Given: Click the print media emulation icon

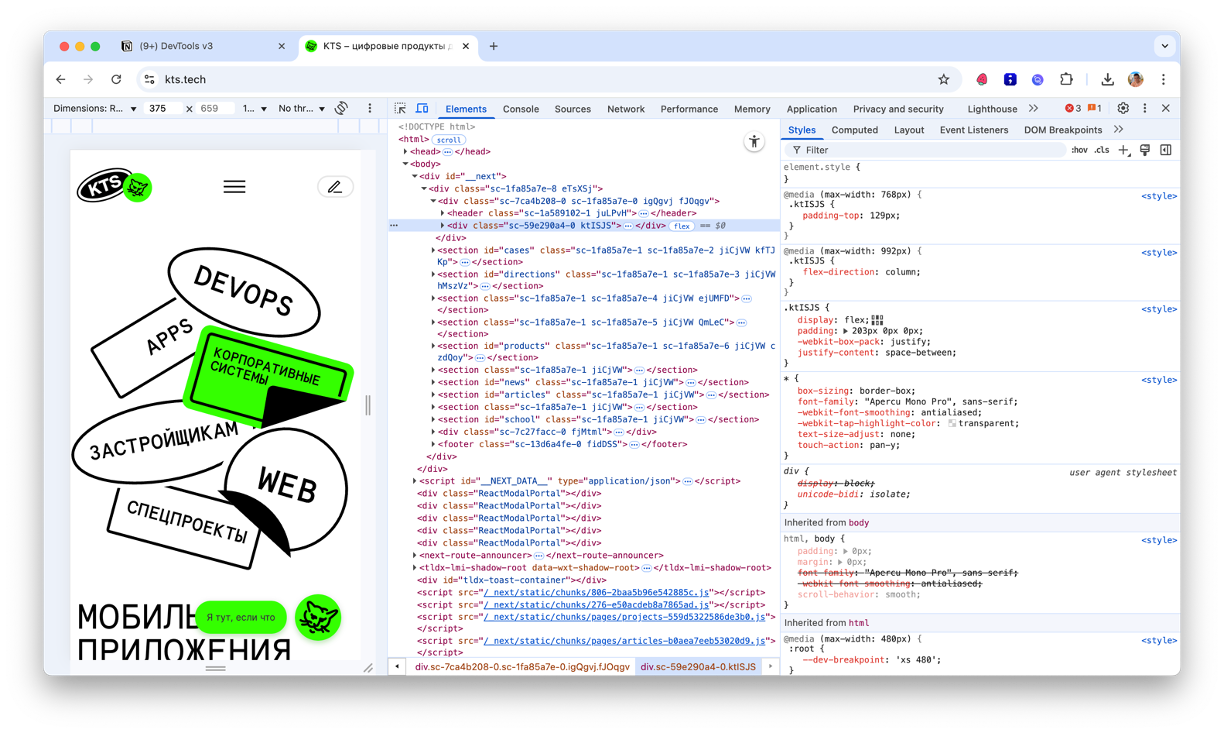Looking at the screenshot, I should [x=1143, y=149].
